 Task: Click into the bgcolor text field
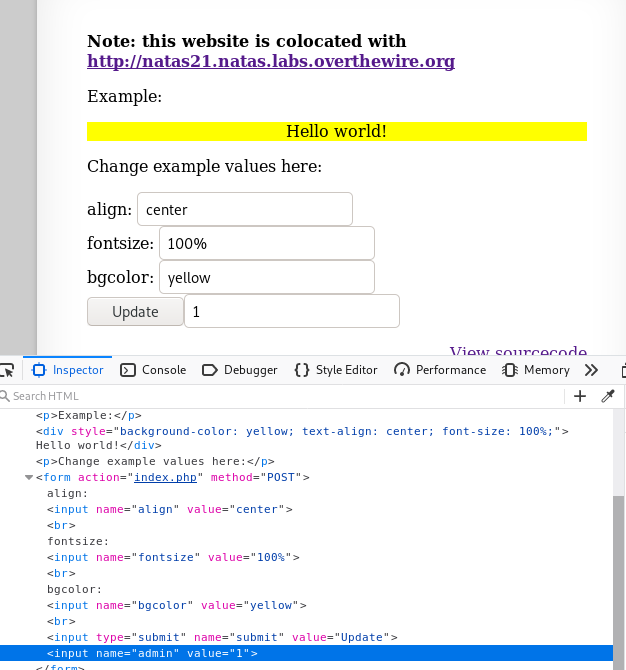coord(267,277)
